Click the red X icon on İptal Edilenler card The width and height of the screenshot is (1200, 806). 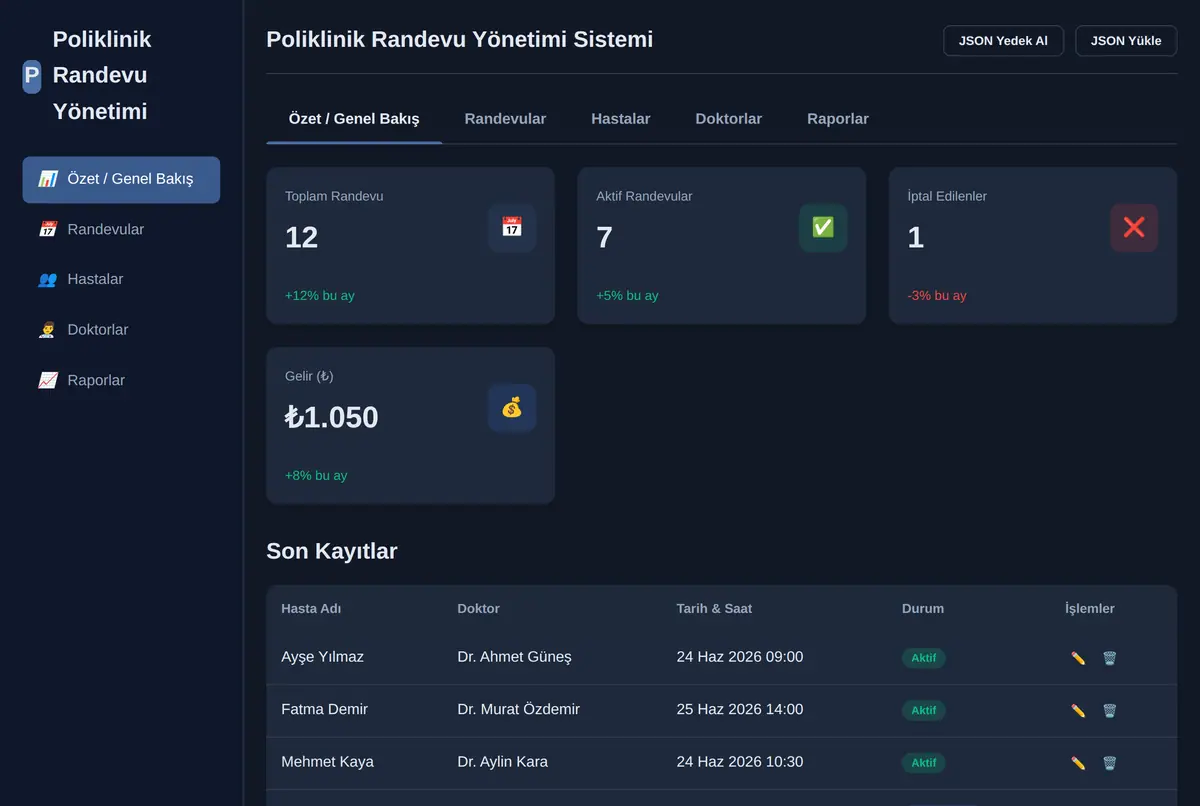click(x=1134, y=228)
